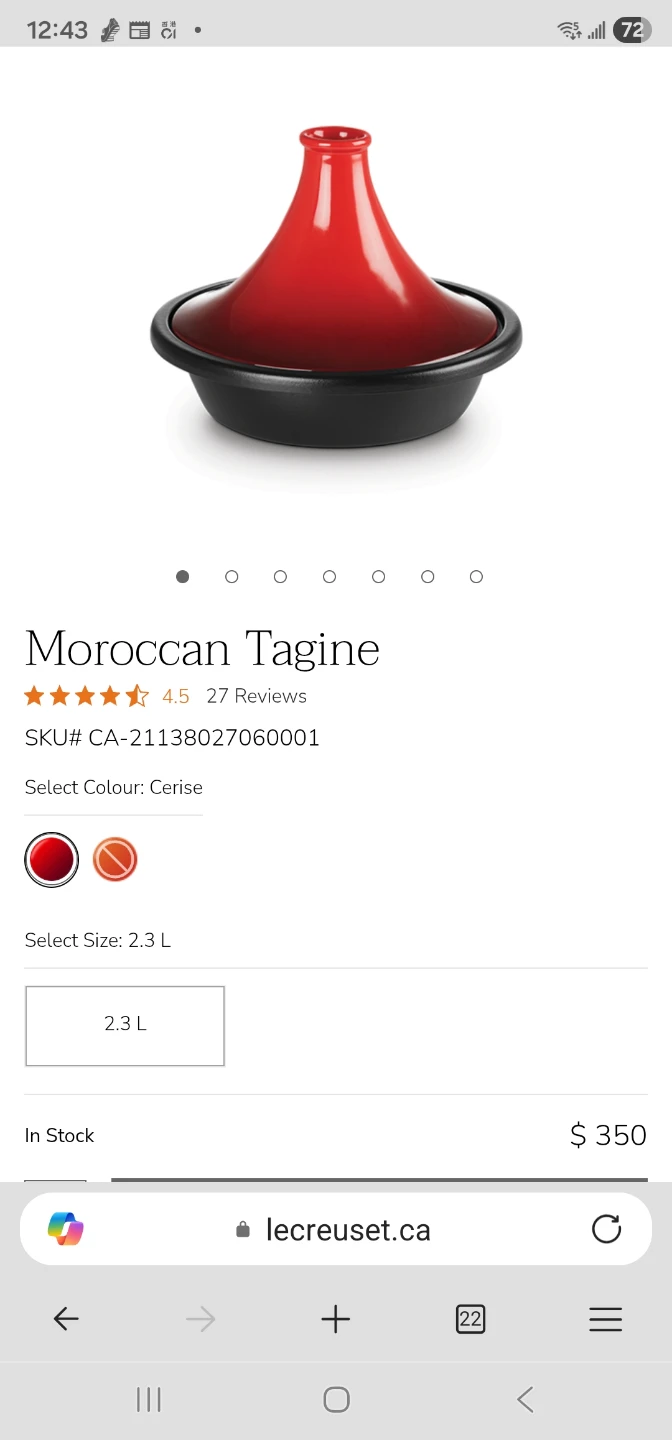Open the tab switcher showing 22 tabs

(x=470, y=1319)
